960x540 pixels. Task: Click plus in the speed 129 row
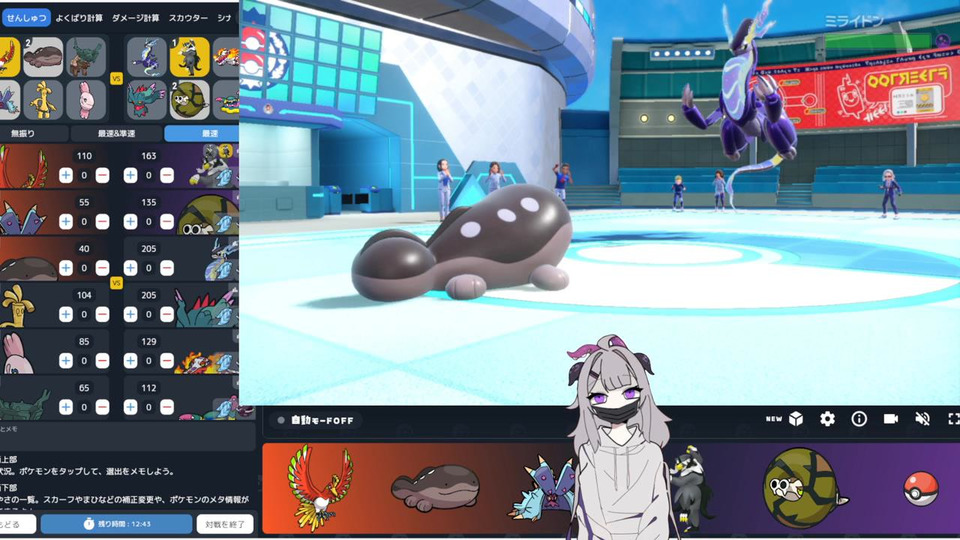130,361
